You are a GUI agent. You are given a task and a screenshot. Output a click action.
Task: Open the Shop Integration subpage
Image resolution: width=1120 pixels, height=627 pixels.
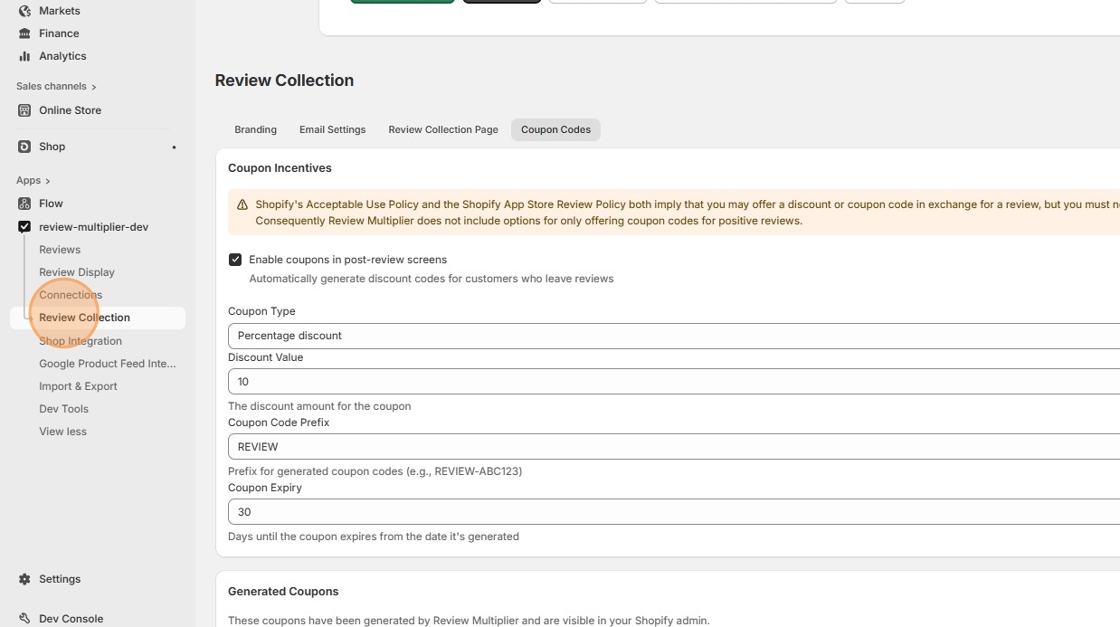coord(80,341)
